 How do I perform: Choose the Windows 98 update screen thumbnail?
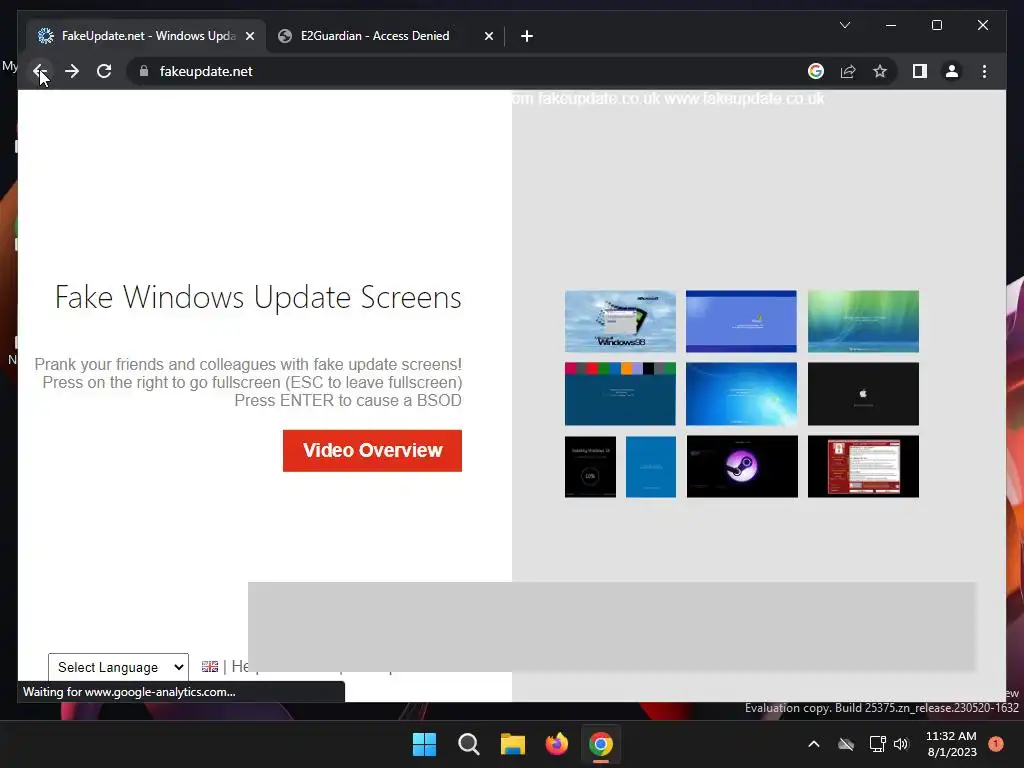[620, 321]
